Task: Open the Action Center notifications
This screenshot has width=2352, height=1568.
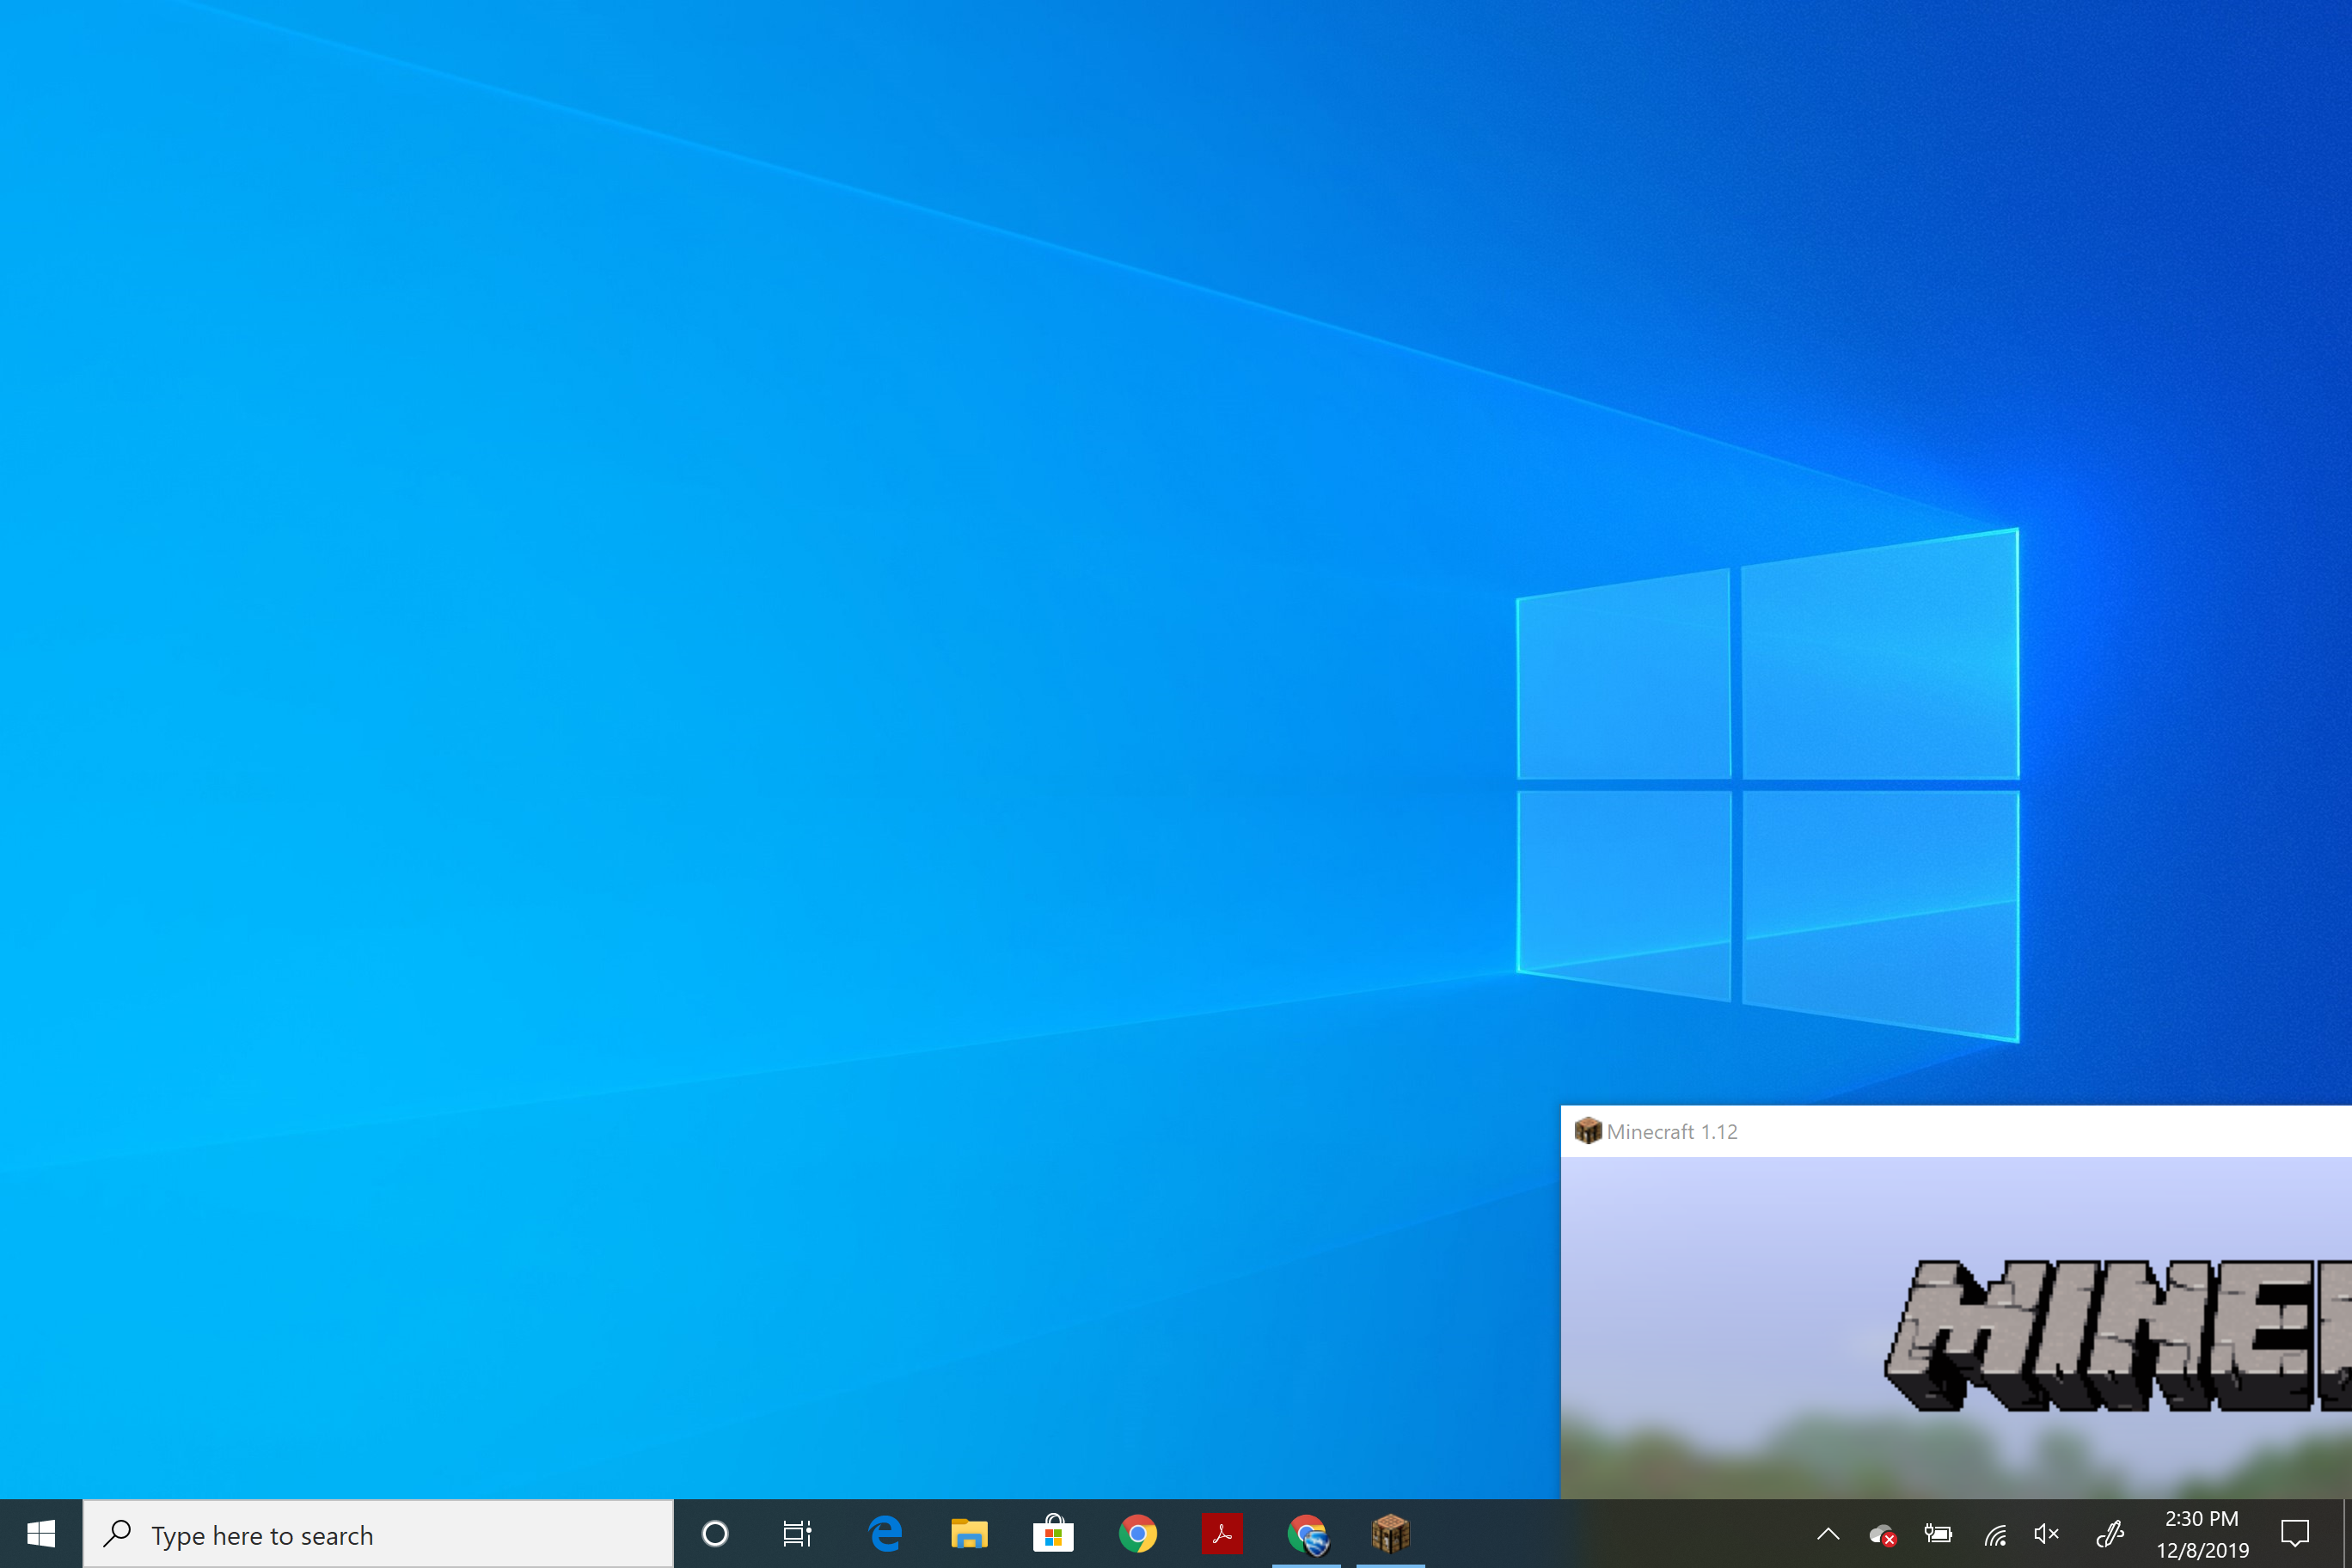Action: pyautogui.click(x=2295, y=1533)
